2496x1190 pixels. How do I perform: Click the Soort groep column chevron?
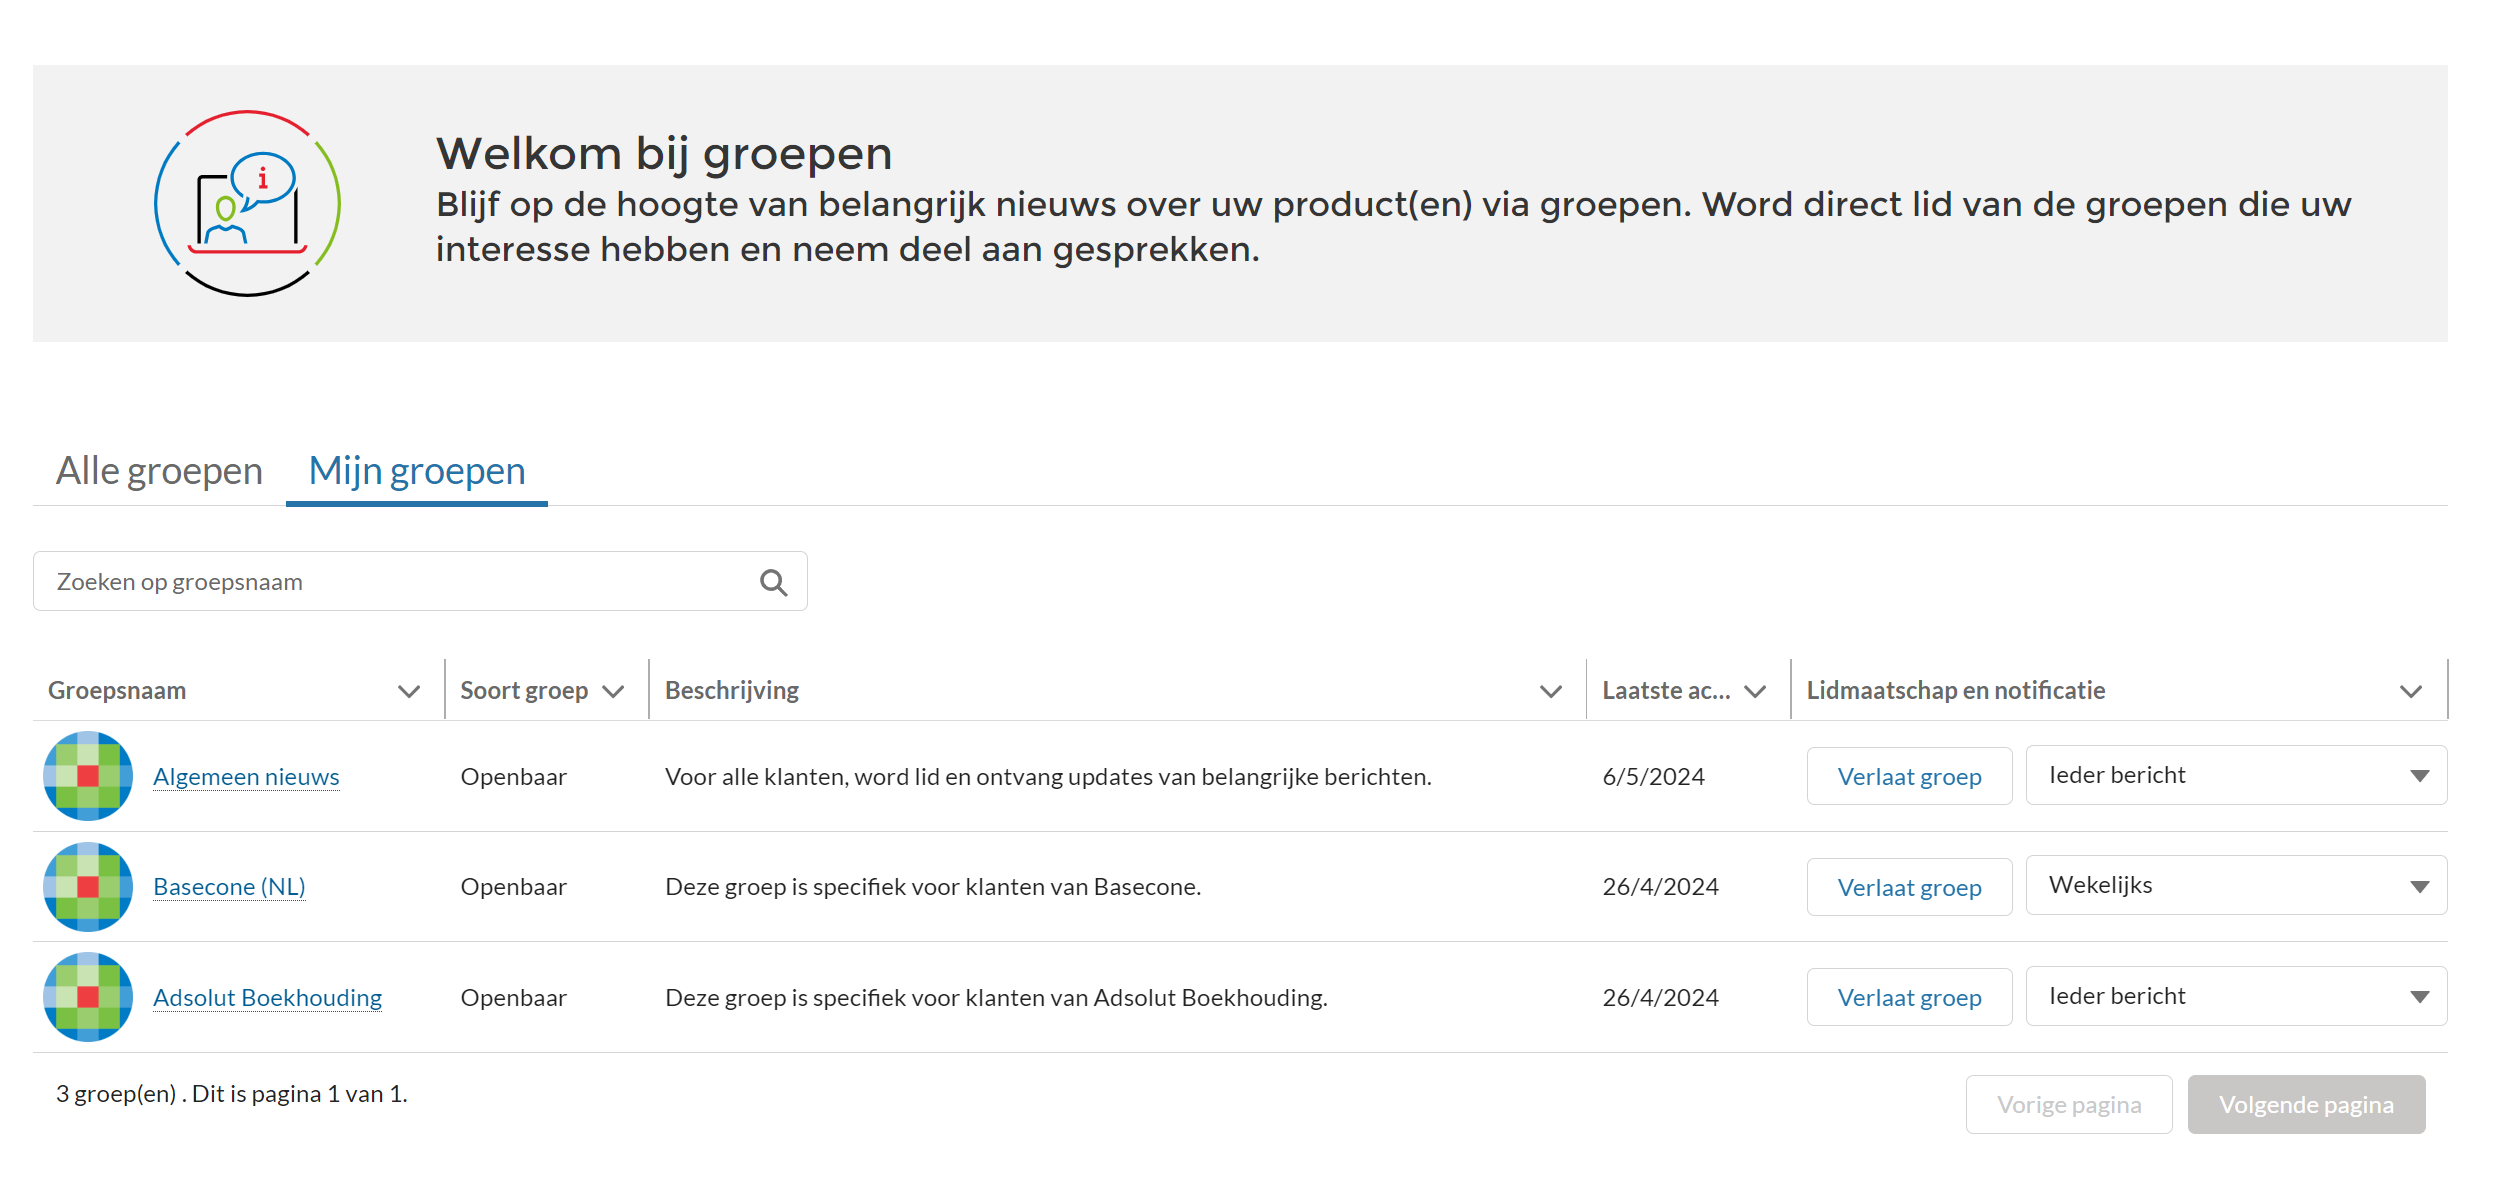click(613, 690)
